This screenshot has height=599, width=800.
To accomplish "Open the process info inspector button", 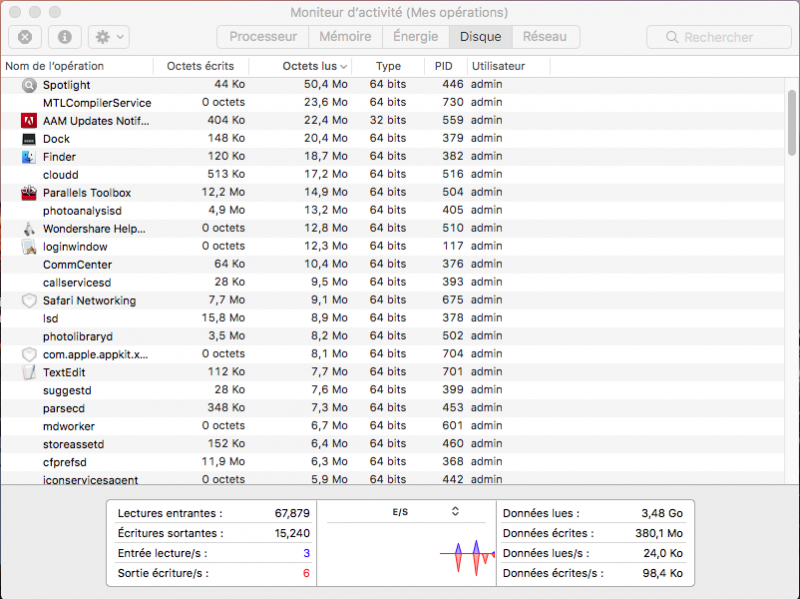I will click(64, 37).
